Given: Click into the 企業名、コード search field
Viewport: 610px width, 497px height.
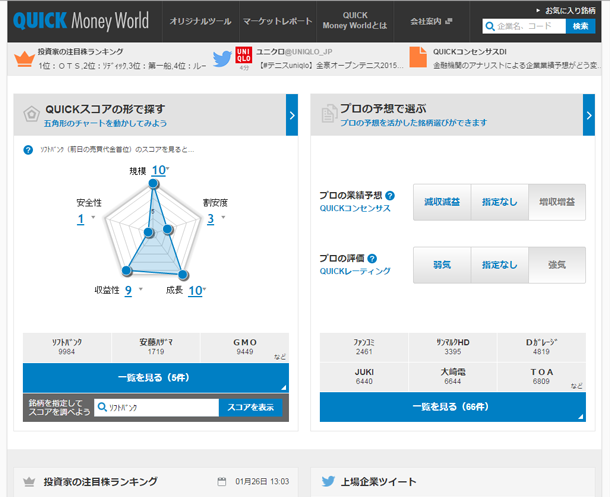Looking at the screenshot, I should click(x=524, y=26).
